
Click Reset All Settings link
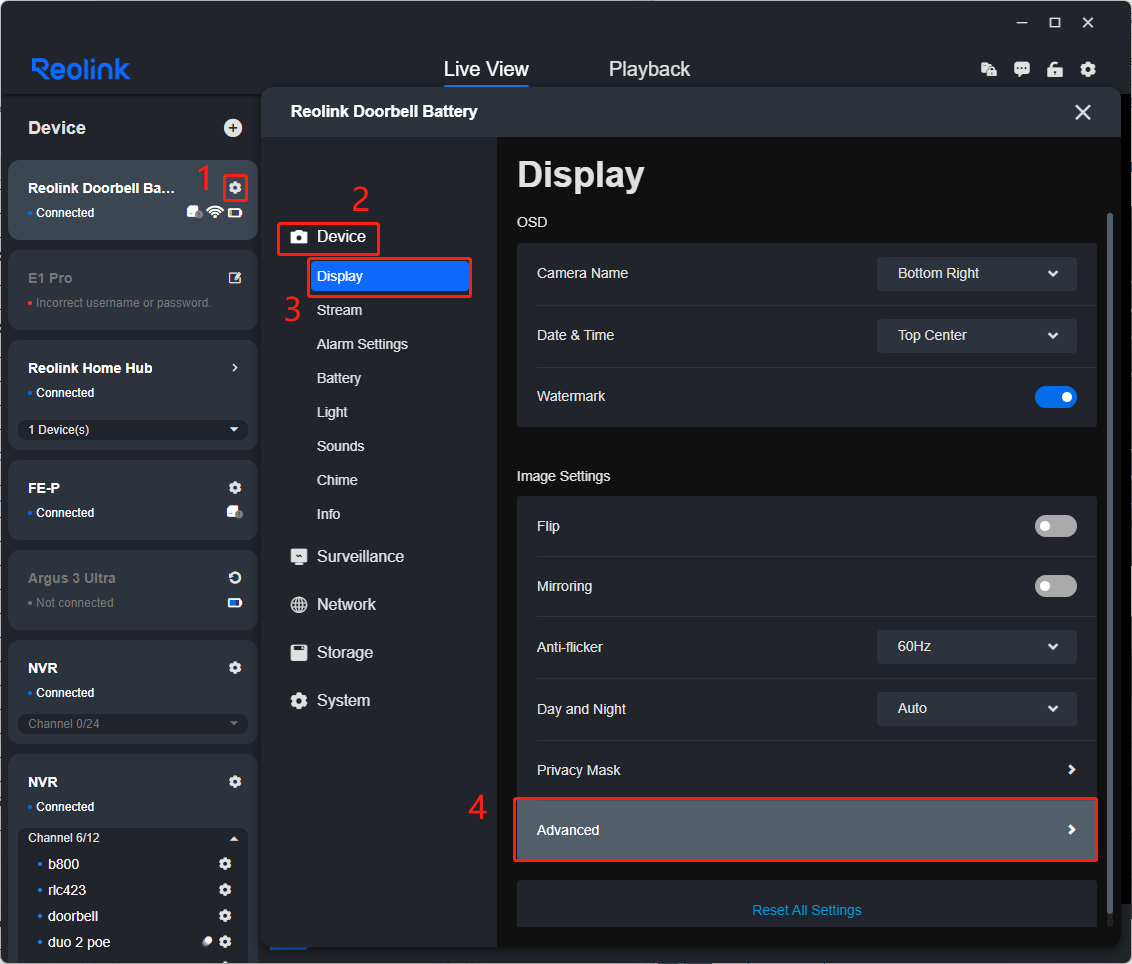point(806,910)
